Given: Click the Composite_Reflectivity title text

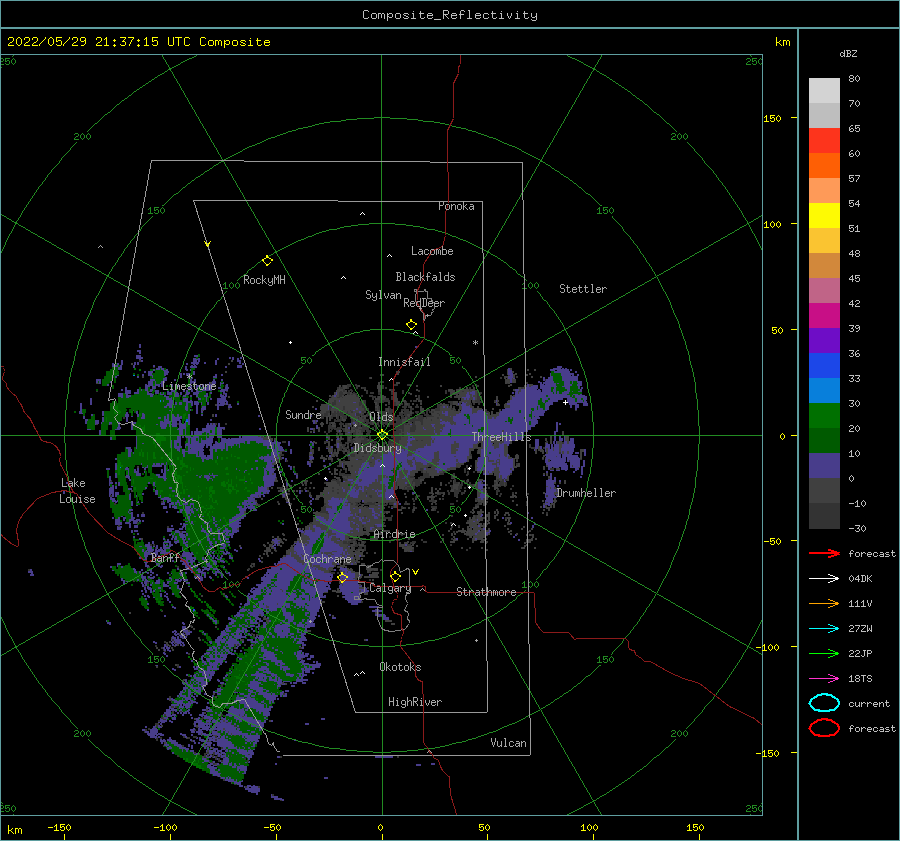Looking at the screenshot, I should pyautogui.click(x=450, y=15).
